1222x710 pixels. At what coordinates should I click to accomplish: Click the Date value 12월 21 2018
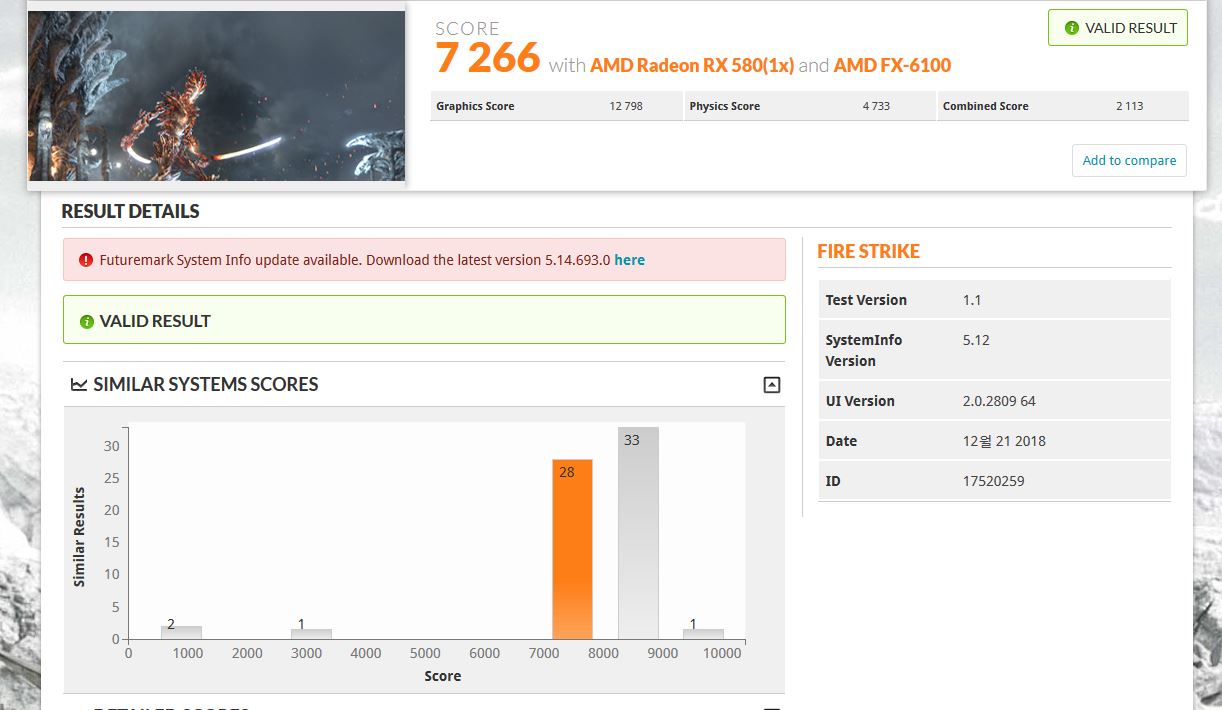click(1004, 441)
